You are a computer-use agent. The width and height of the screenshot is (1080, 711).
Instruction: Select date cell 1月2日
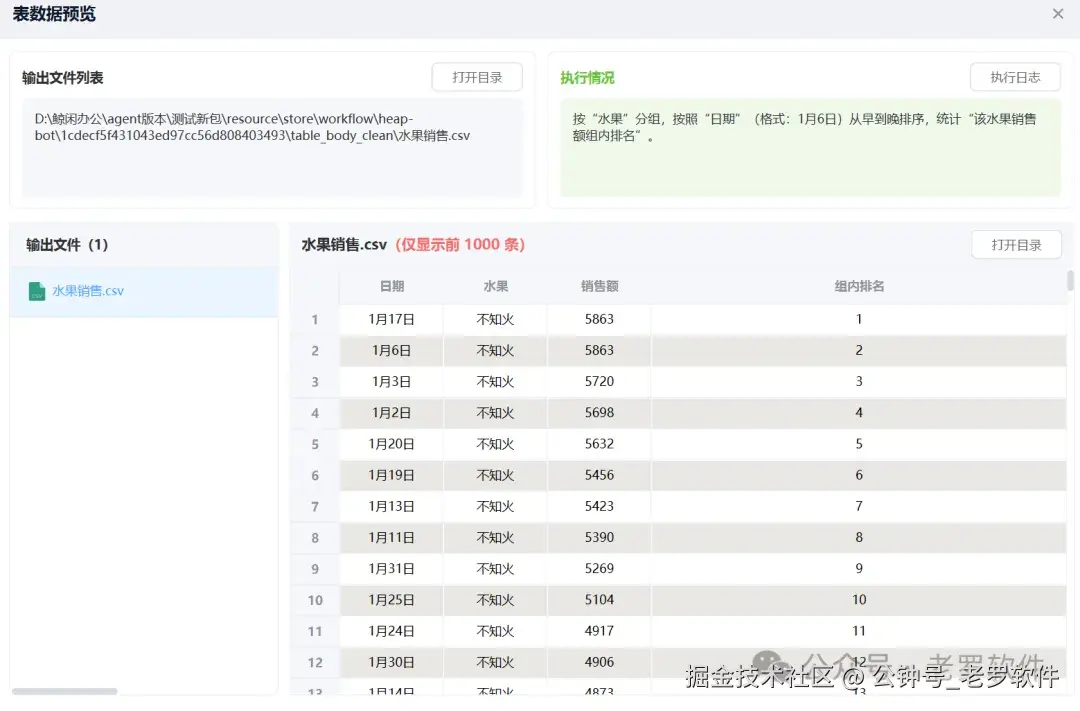[391, 413]
